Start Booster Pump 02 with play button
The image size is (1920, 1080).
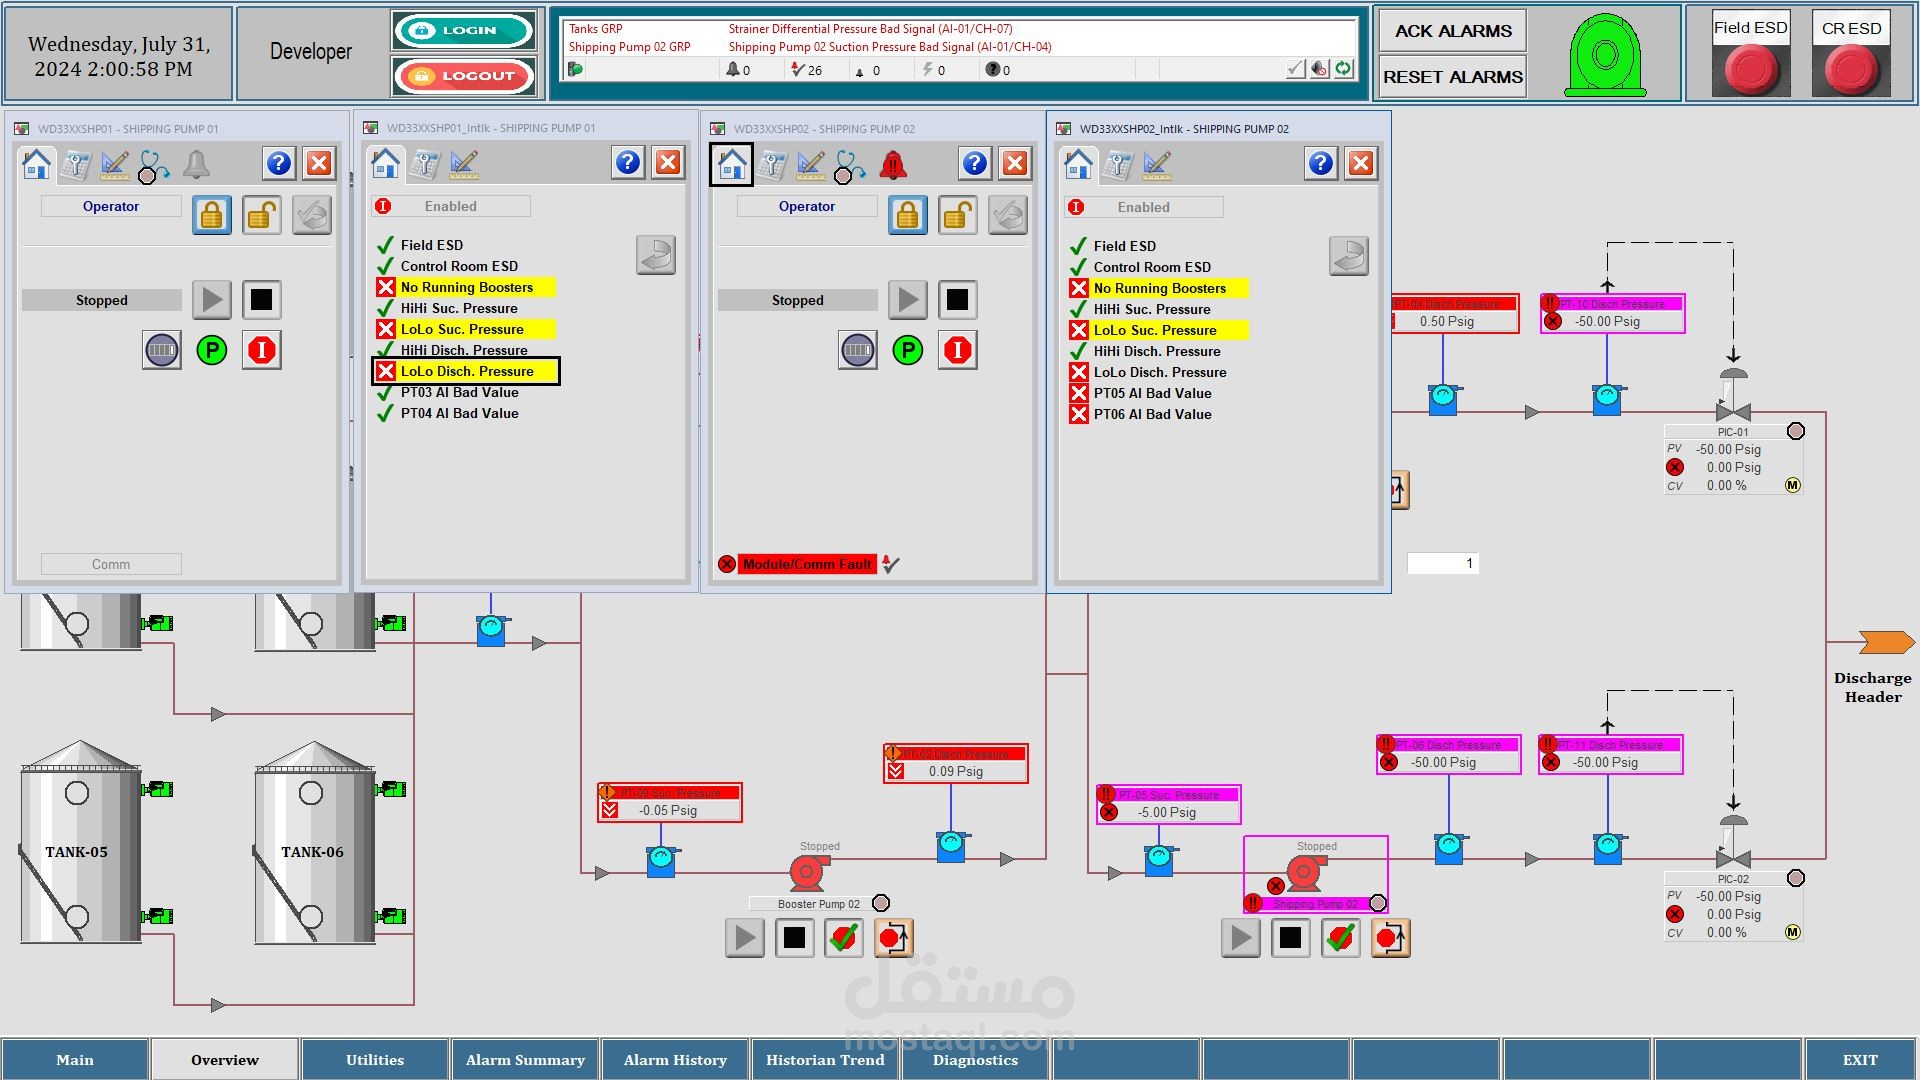point(744,938)
